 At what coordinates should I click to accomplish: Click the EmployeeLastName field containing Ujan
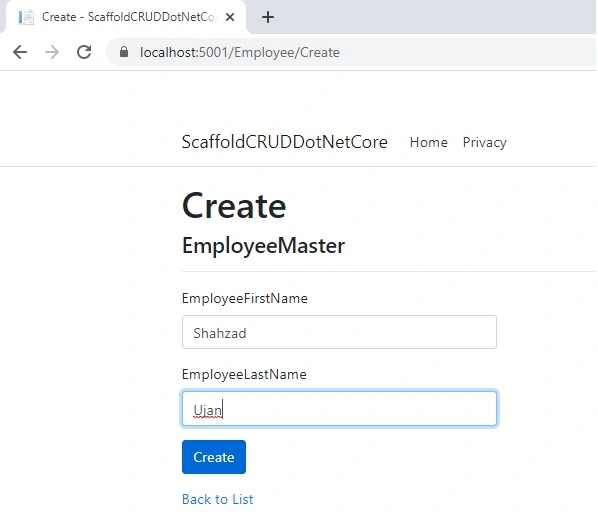(x=339, y=408)
